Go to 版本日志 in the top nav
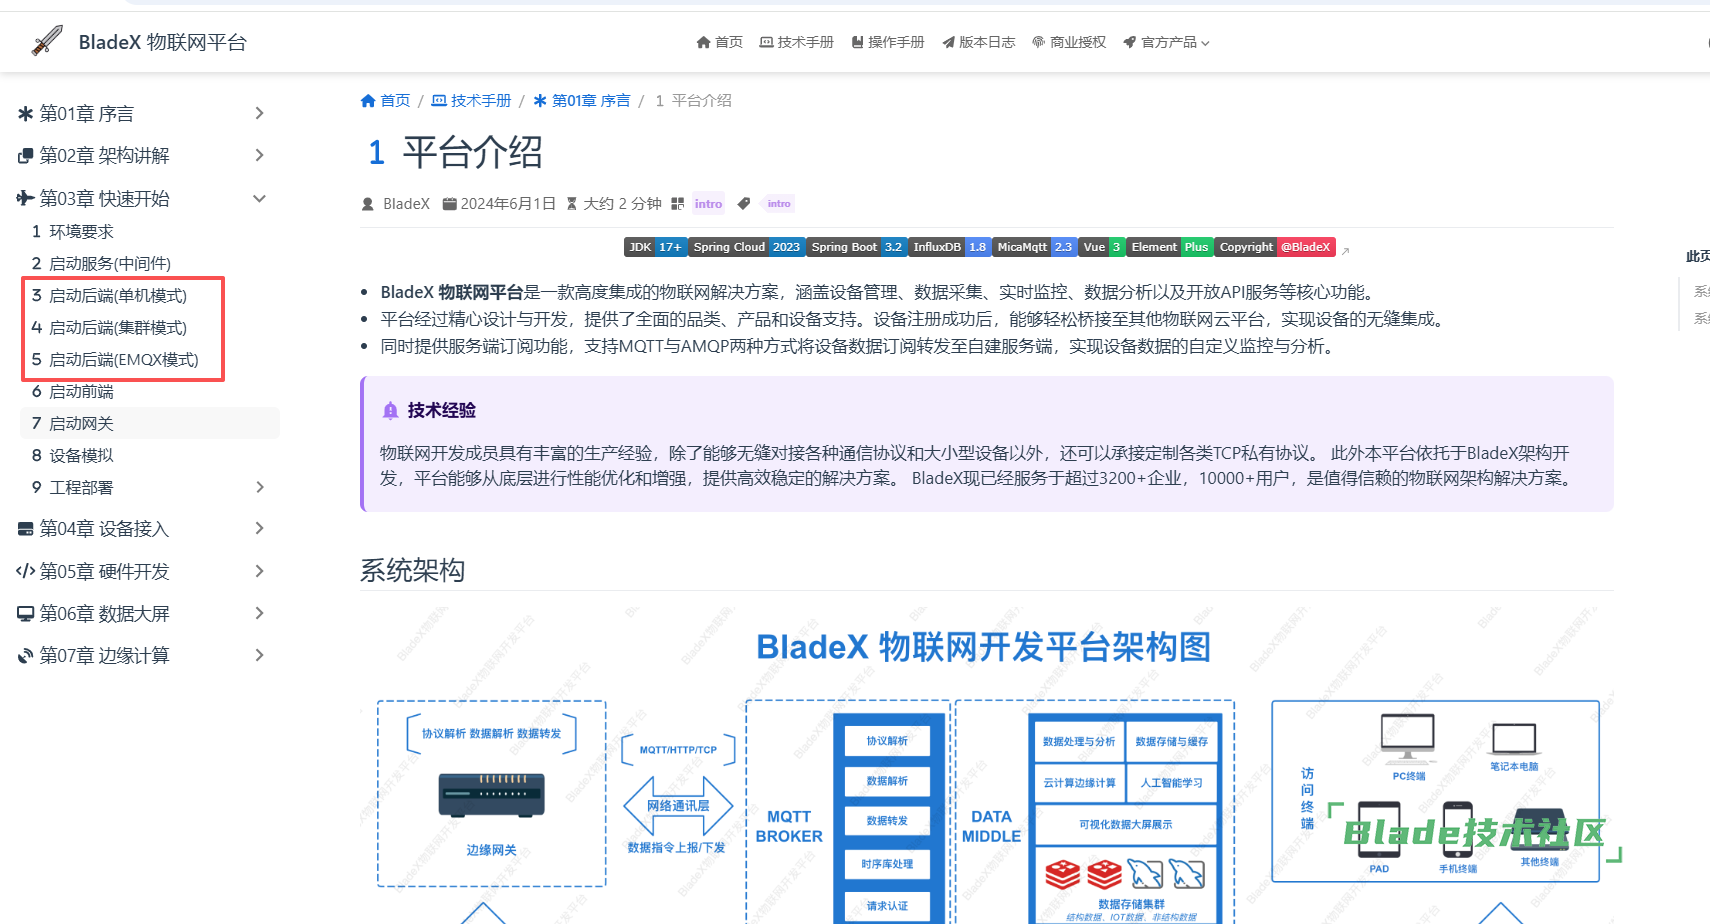Screen dimensions: 1710x924 click(x=978, y=42)
